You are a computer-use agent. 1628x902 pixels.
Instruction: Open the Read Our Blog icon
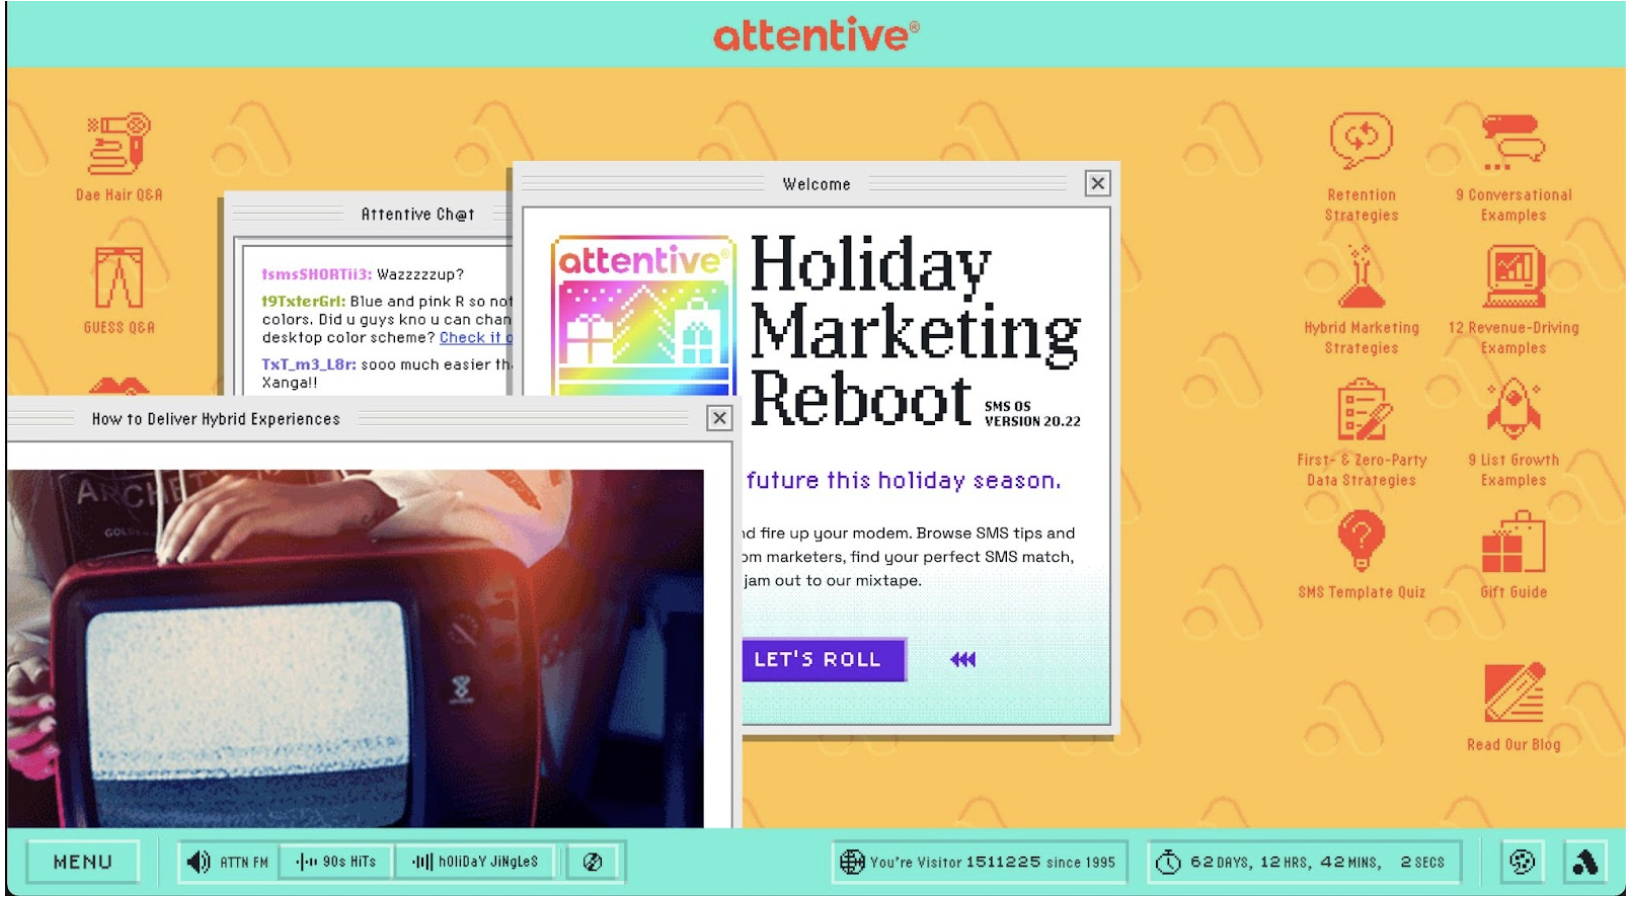pyautogui.click(x=1513, y=707)
